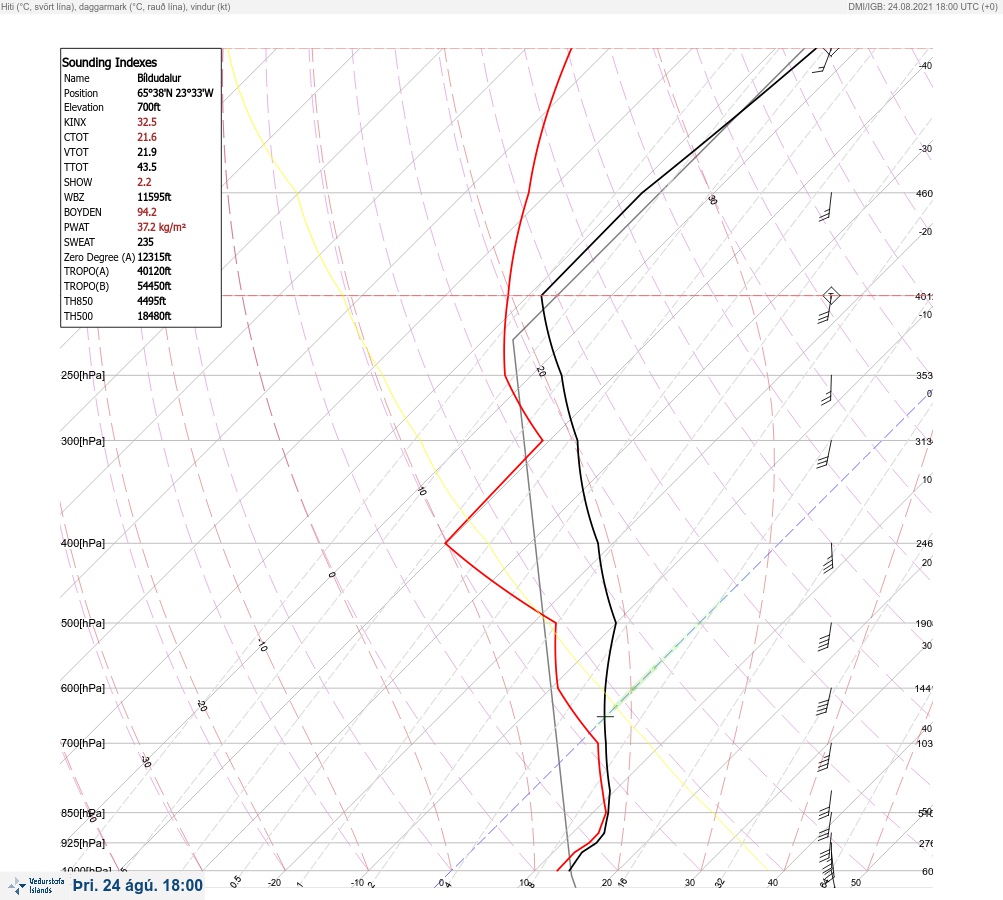Viewport: 1003px width, 900px height.
Task: Click the 250[hPa] pressure label
Action: pos(83,375)
